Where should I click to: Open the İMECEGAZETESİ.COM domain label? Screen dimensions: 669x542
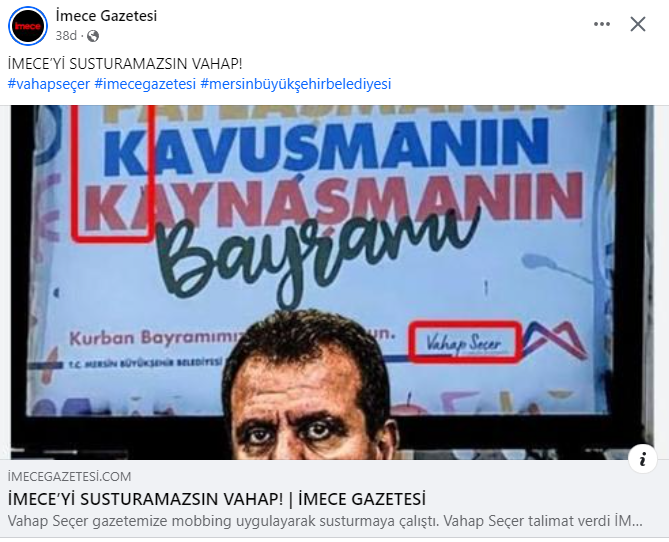click(x=70, y=476)
